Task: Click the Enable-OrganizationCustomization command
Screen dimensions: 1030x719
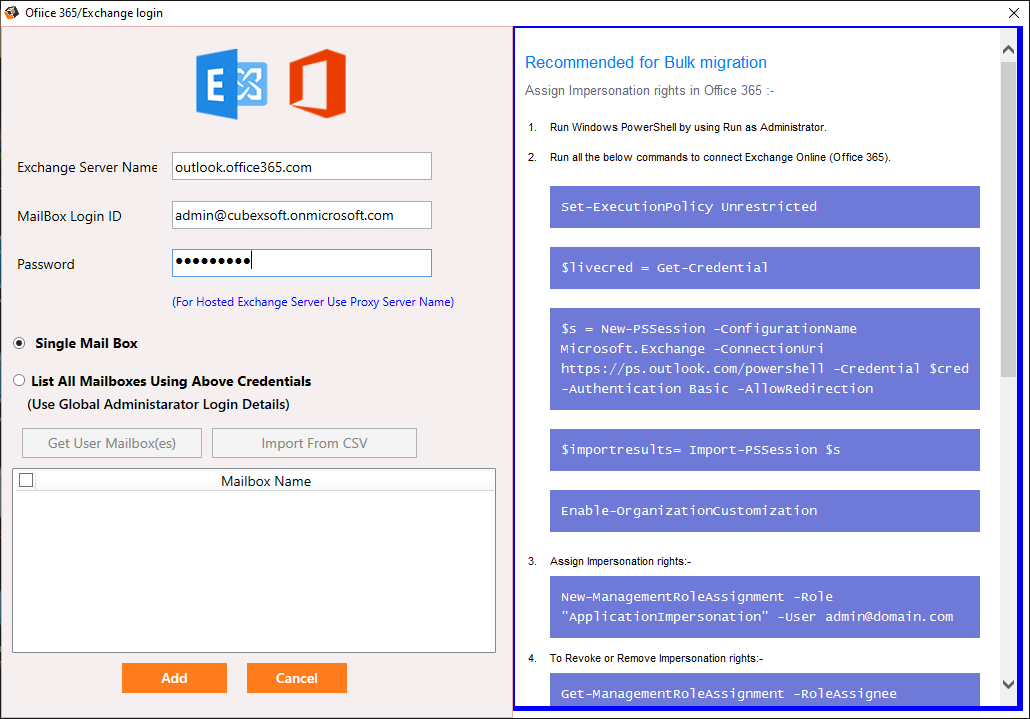Action: click(x=765, y=511)
